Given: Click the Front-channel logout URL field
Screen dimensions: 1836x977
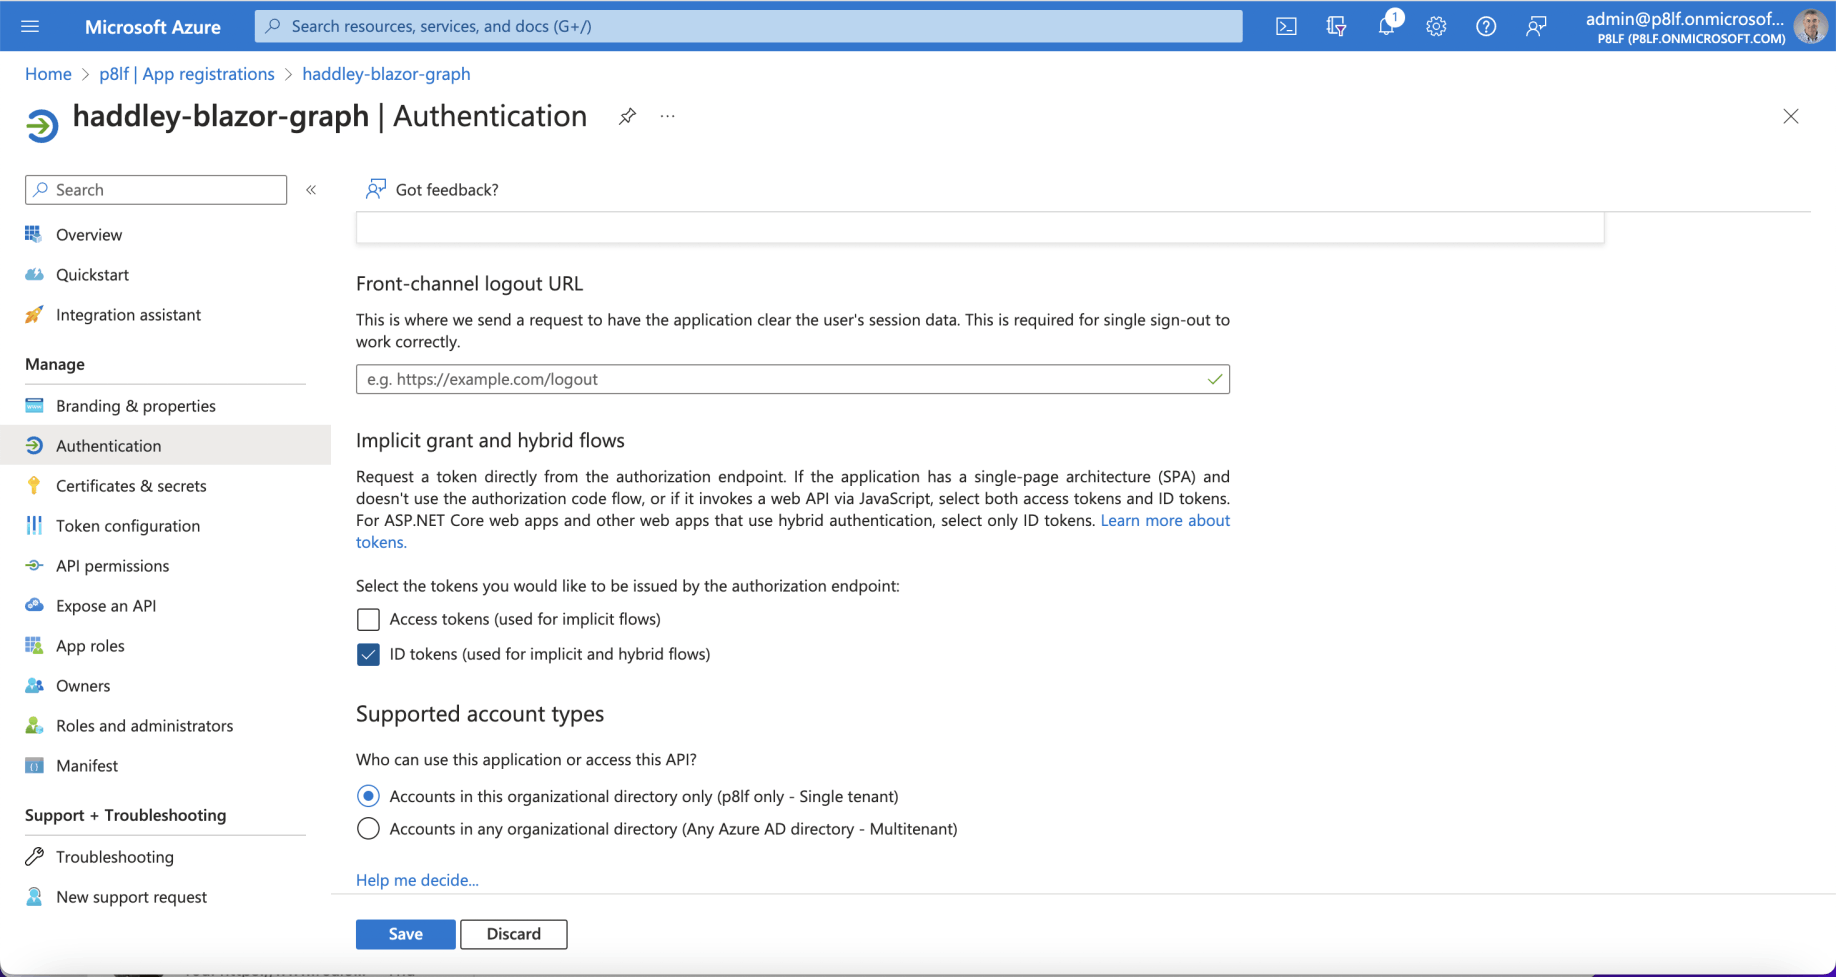Looking at the screenshot, I should pos(792,379).
